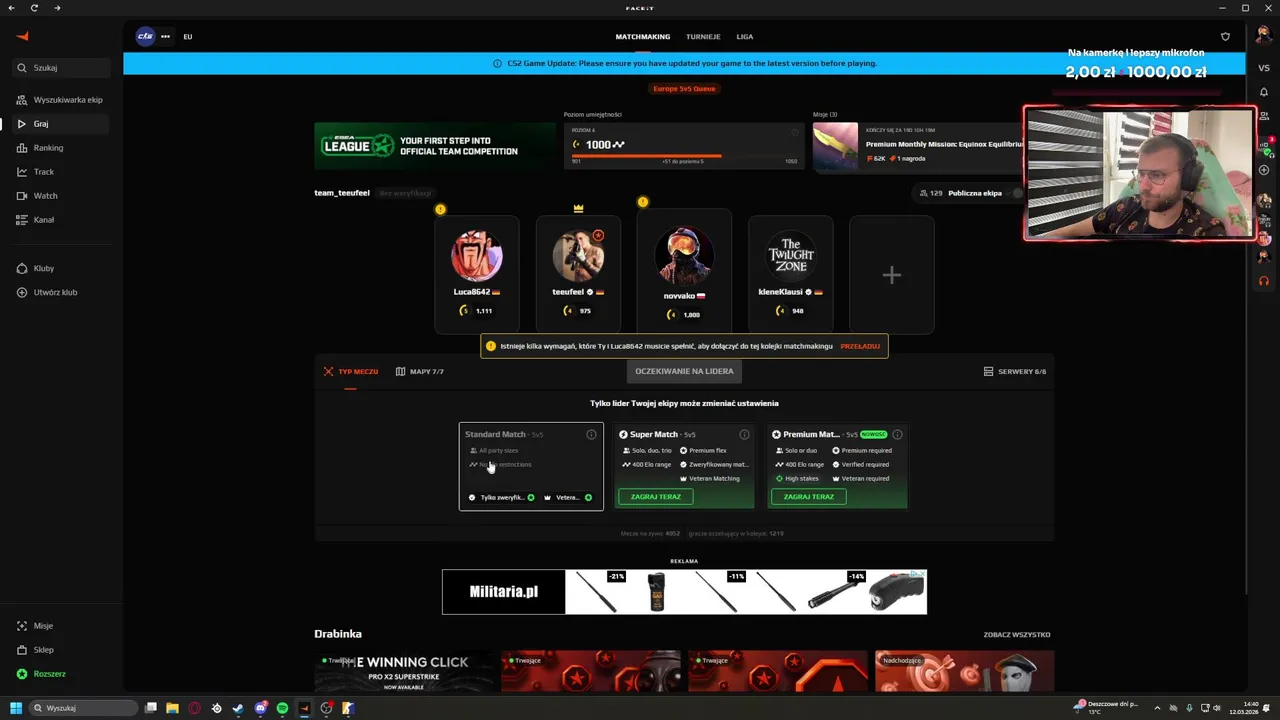Open Spotify from the taskbar
1280x720 pixels.
tap(282, 708)
